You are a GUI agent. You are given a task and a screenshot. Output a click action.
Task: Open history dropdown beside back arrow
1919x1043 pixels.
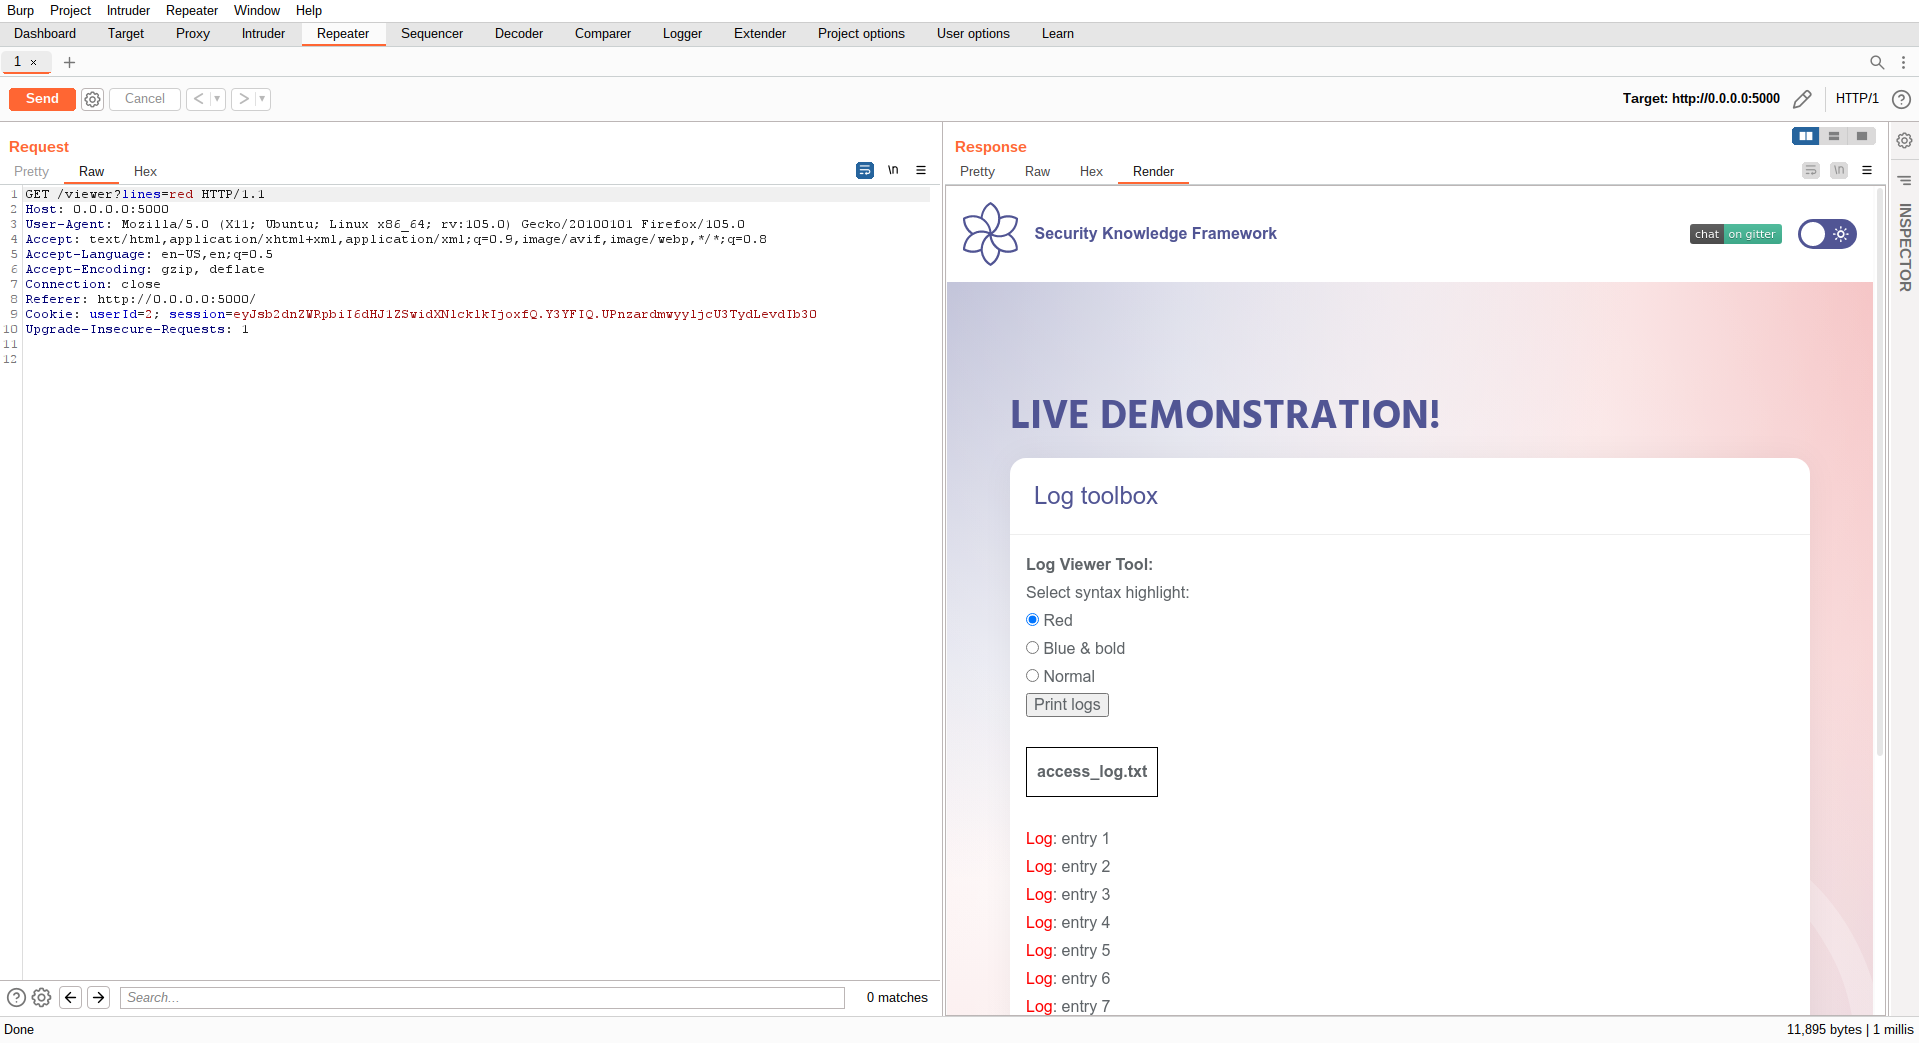(217, 99)
